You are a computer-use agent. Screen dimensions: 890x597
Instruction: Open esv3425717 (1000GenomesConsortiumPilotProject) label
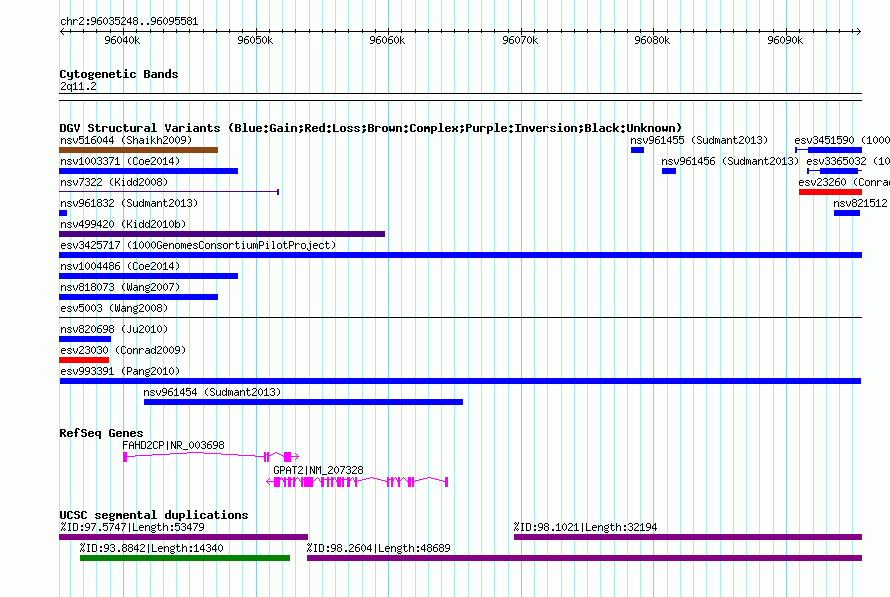[198, 245]
